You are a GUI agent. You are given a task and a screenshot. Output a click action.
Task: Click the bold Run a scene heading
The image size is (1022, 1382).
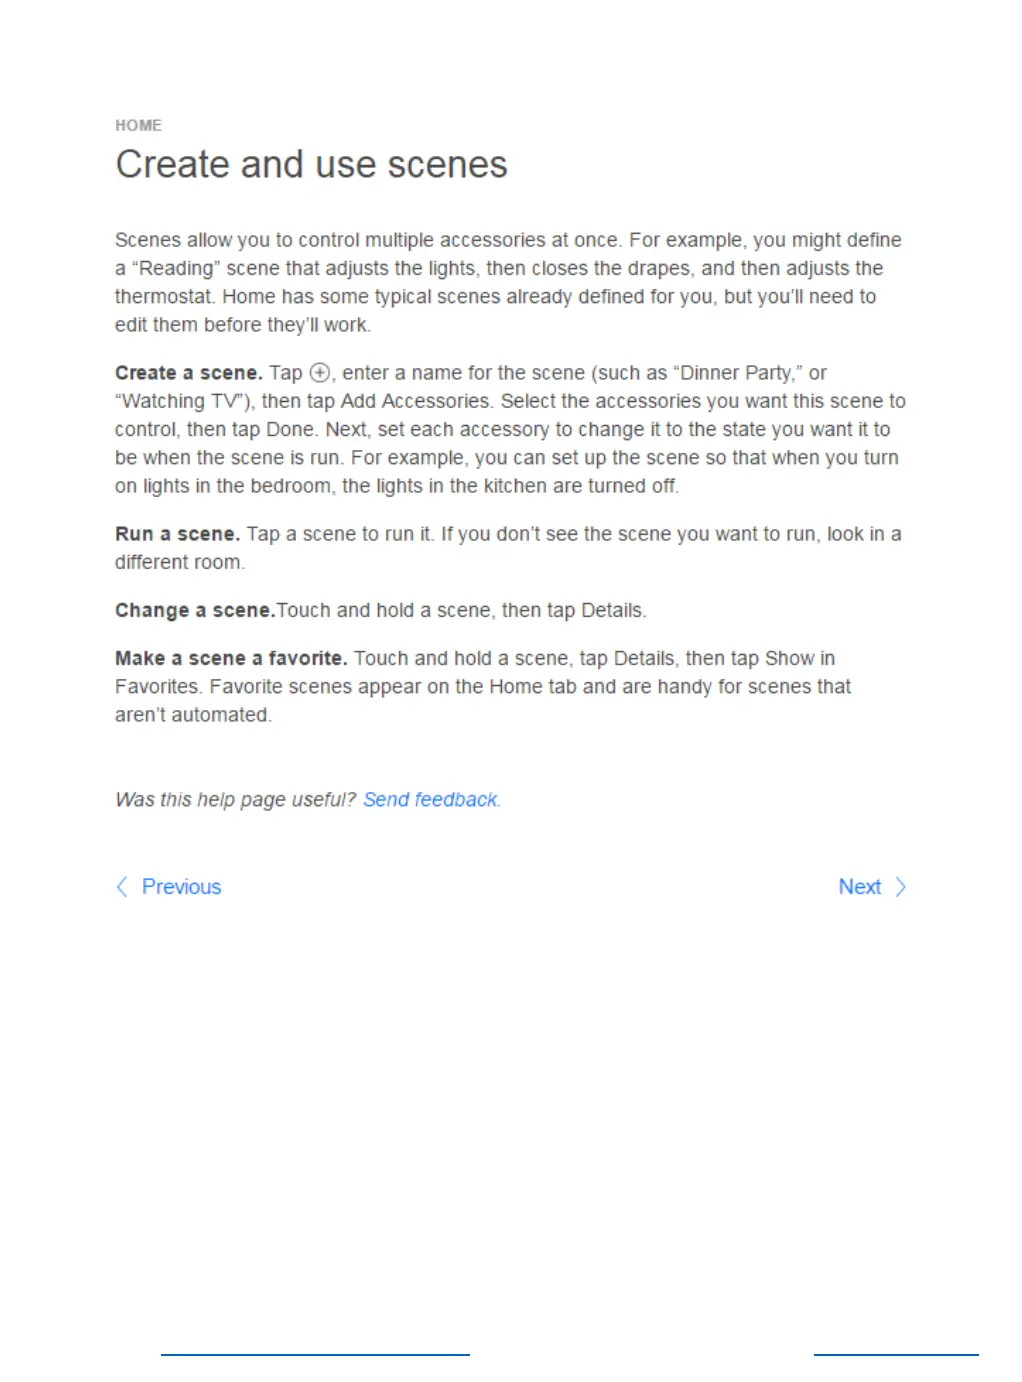point(178,534)
